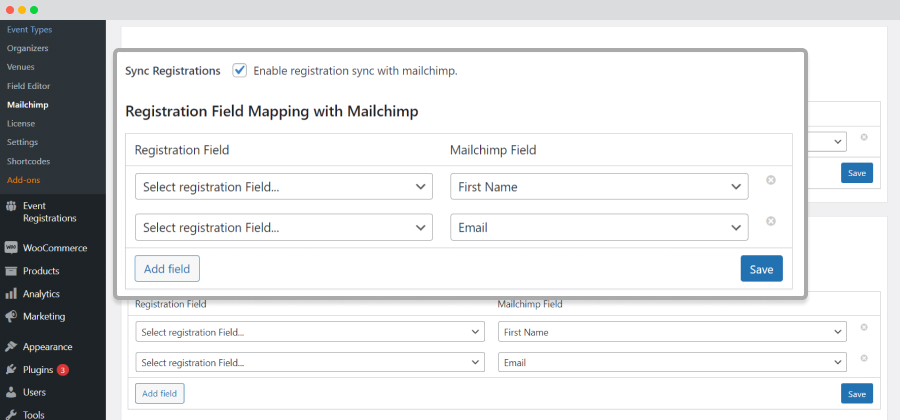Viewport: 900px width, 420px height.
Task: Open WooCommerce via its sidebar icon
Action: click(x=10, y=248)
